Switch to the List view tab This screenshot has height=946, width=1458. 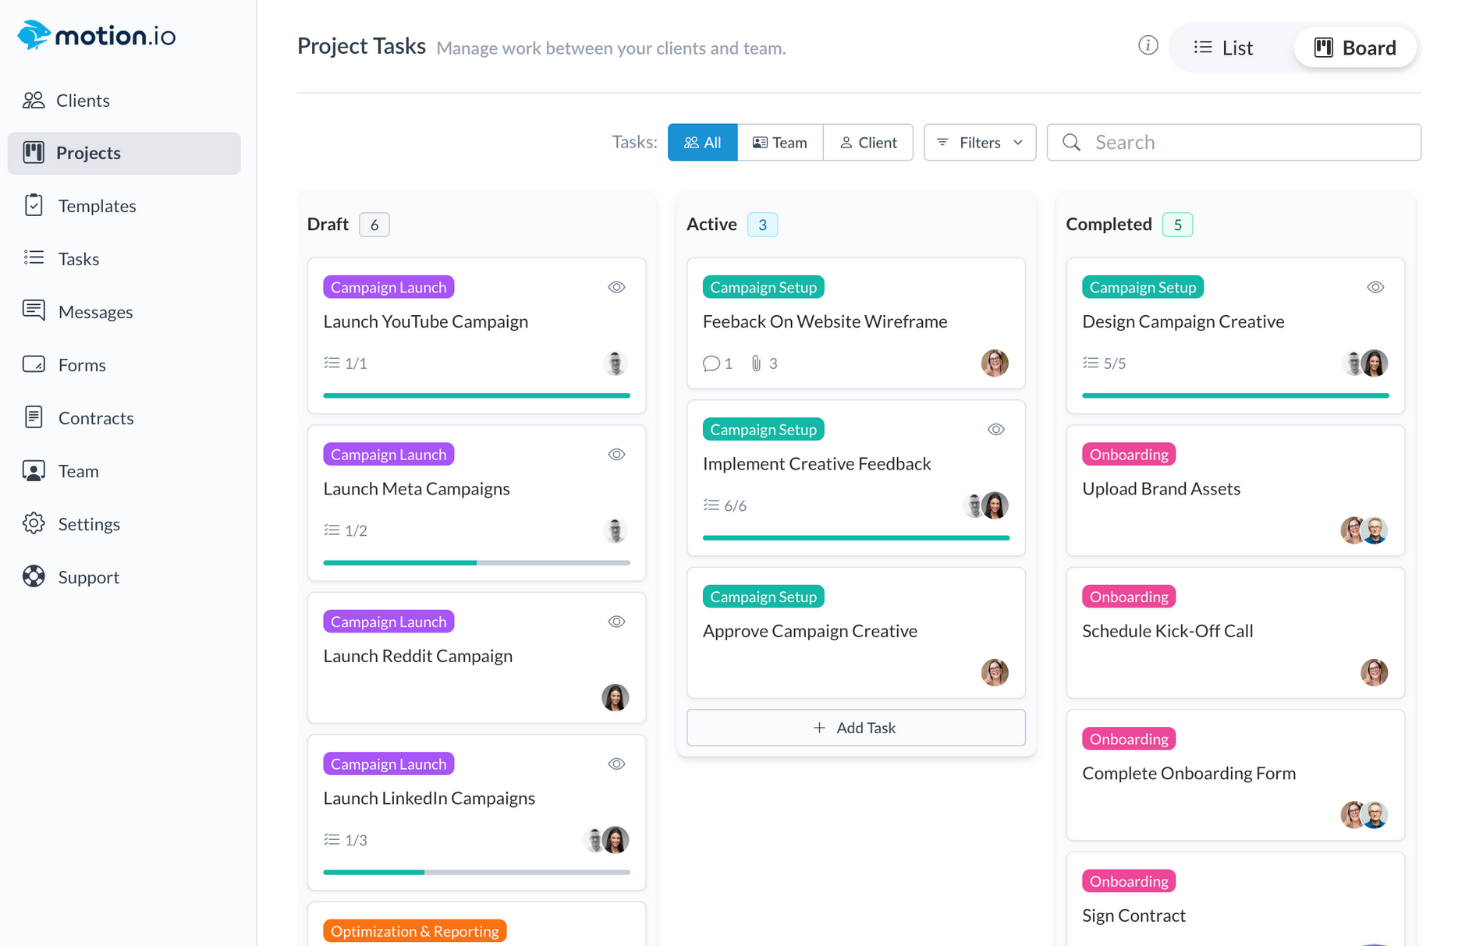pyautogui.click(x=1223, y=48)
